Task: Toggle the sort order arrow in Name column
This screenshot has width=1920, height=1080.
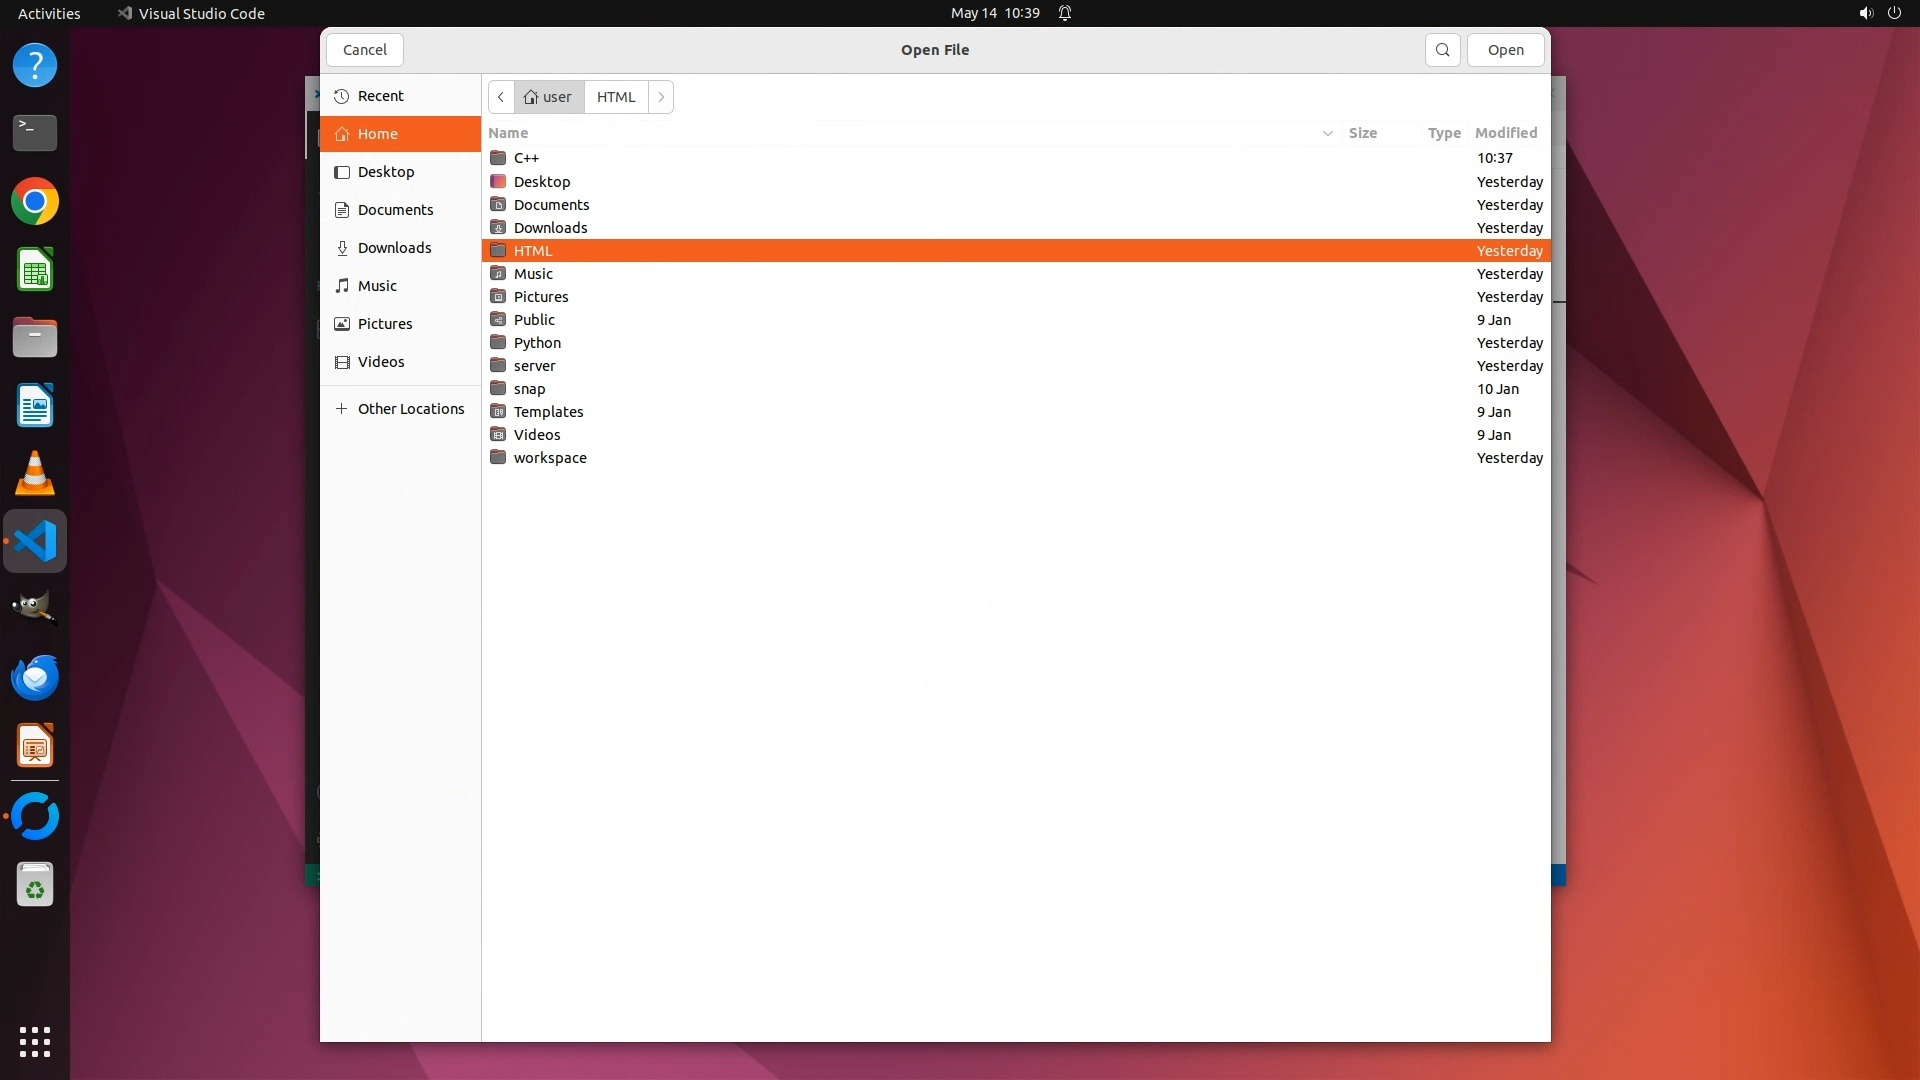Action: (x=1327, y=133)
